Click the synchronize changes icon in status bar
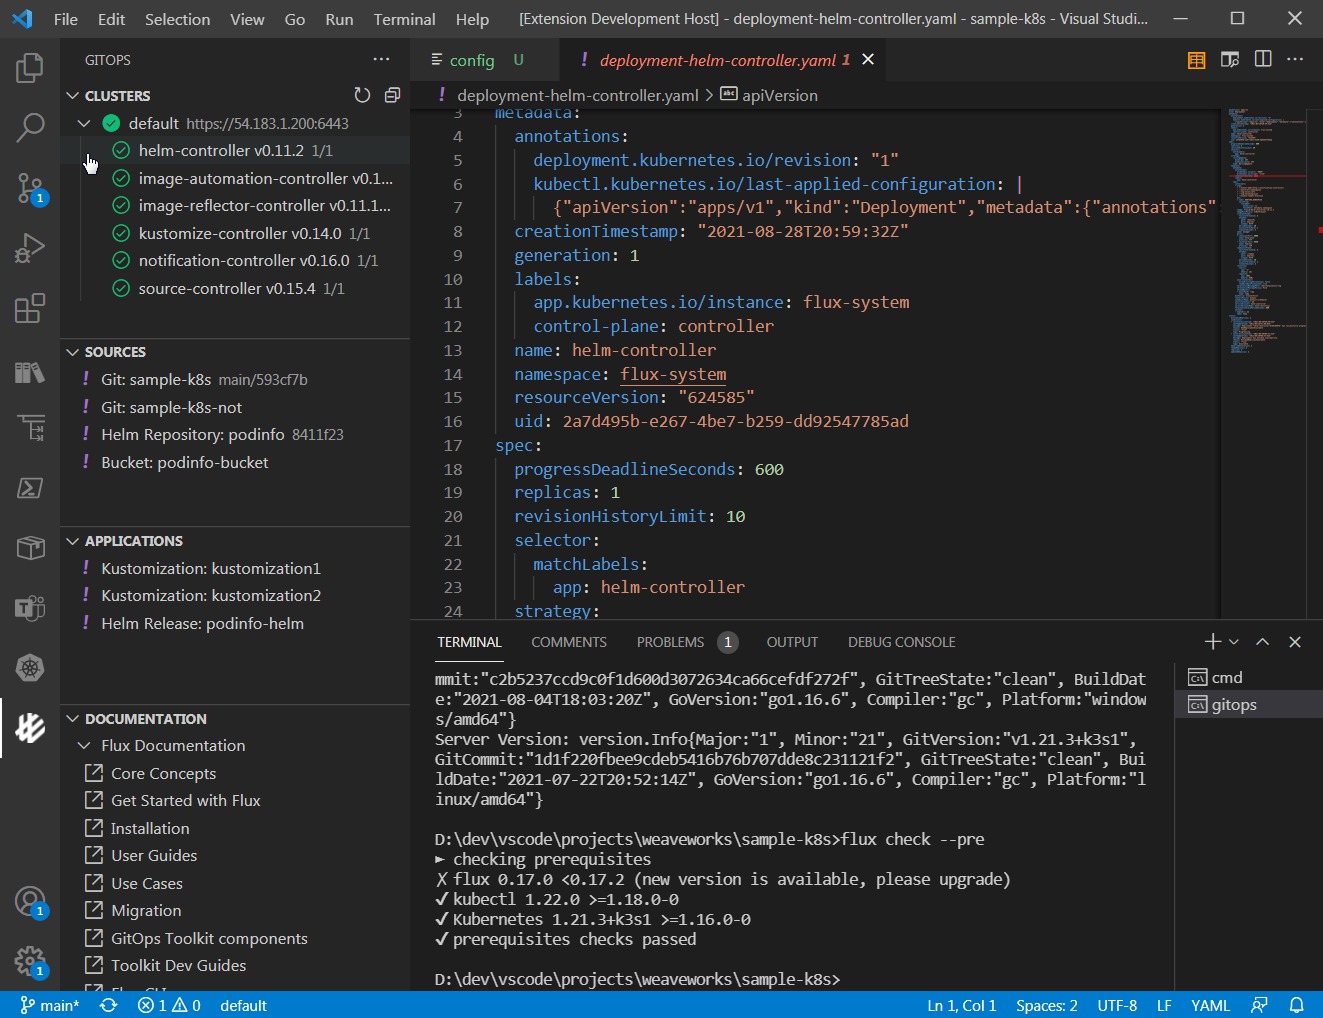Viewport: 1323px width, 1018px height. [x=107, y=1005]
